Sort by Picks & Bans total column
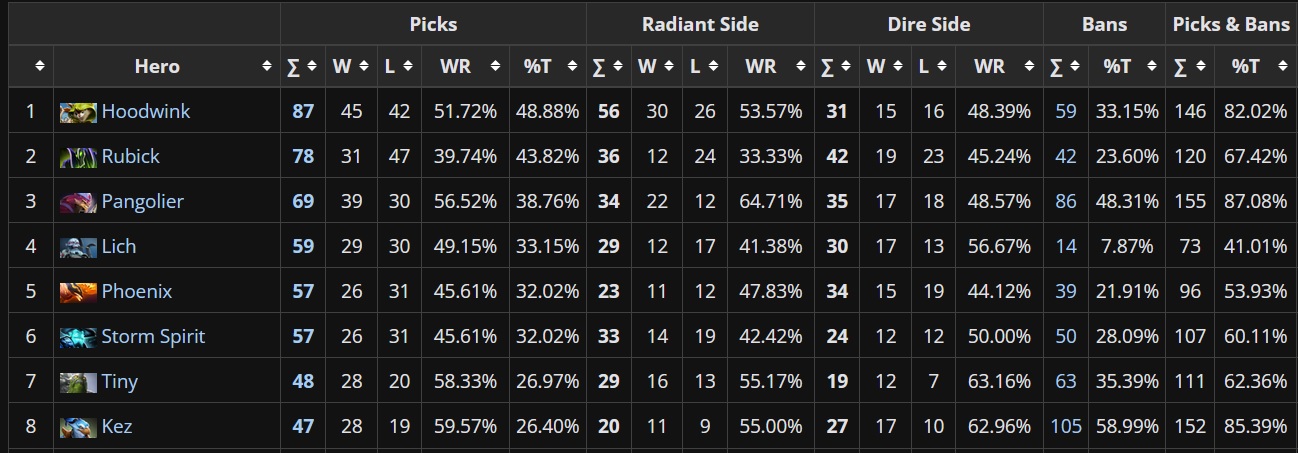Screen dimensions: 1298x453 coord(1190,66)
